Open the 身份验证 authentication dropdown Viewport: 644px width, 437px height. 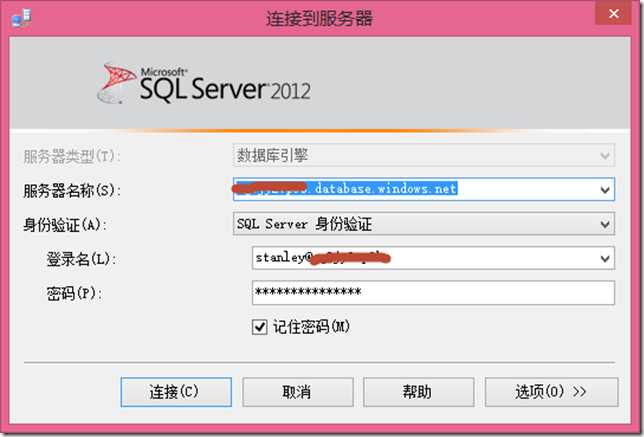click(x=424, y=224)
